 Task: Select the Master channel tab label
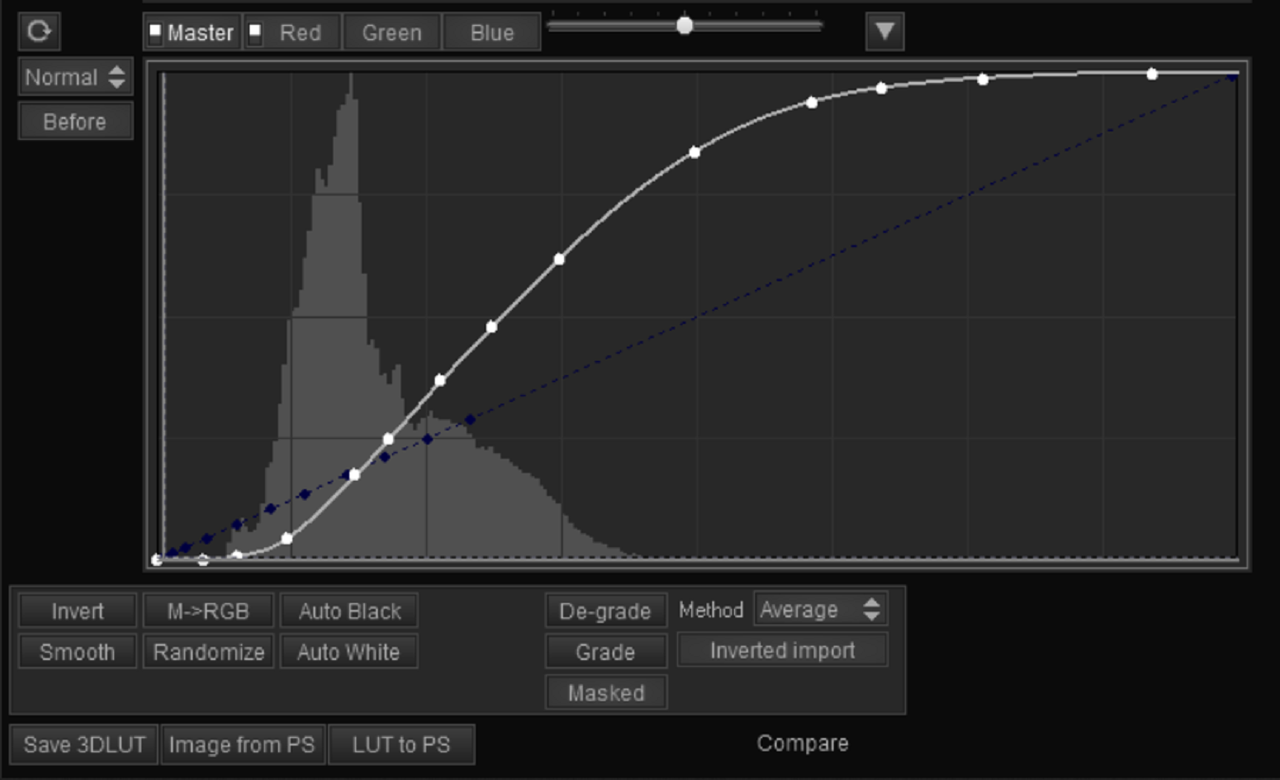pos(200,33)
